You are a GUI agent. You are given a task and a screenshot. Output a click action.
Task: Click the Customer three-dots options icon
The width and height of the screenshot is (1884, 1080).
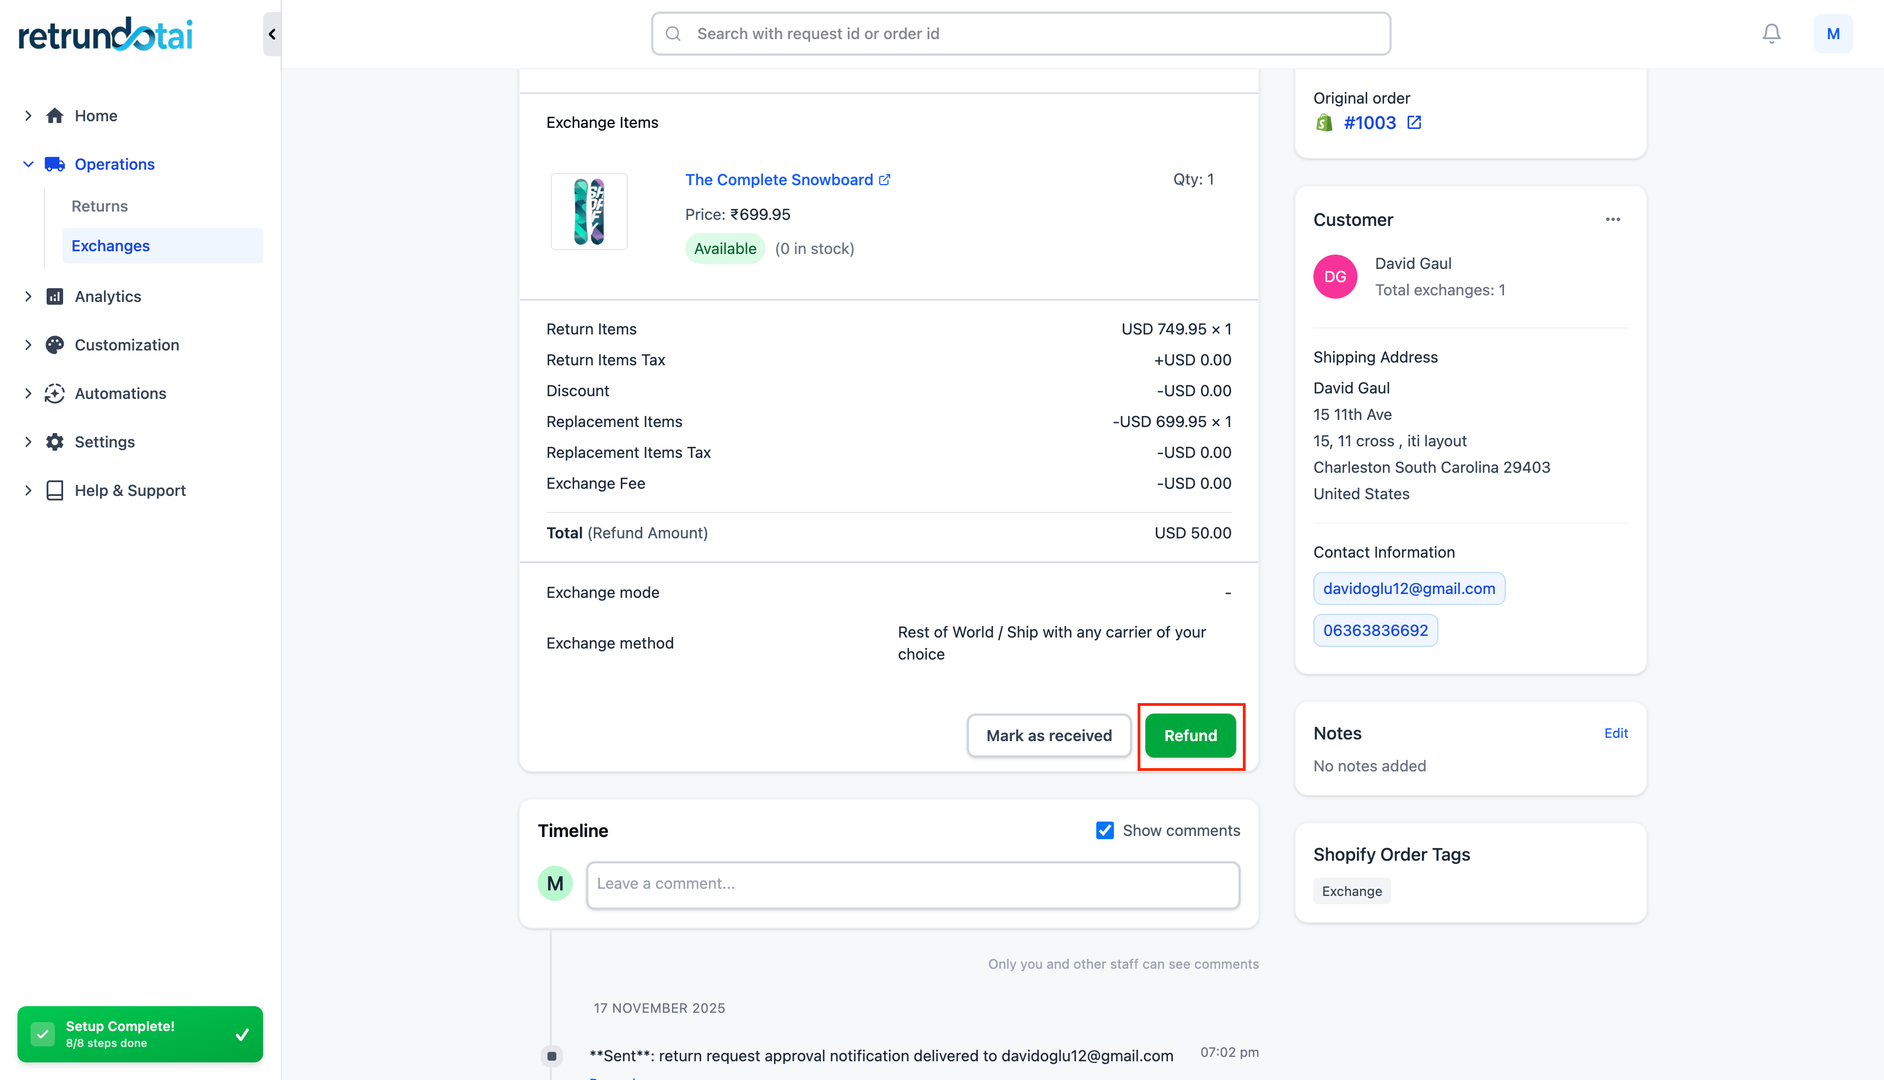click(x=1612, y=220)
